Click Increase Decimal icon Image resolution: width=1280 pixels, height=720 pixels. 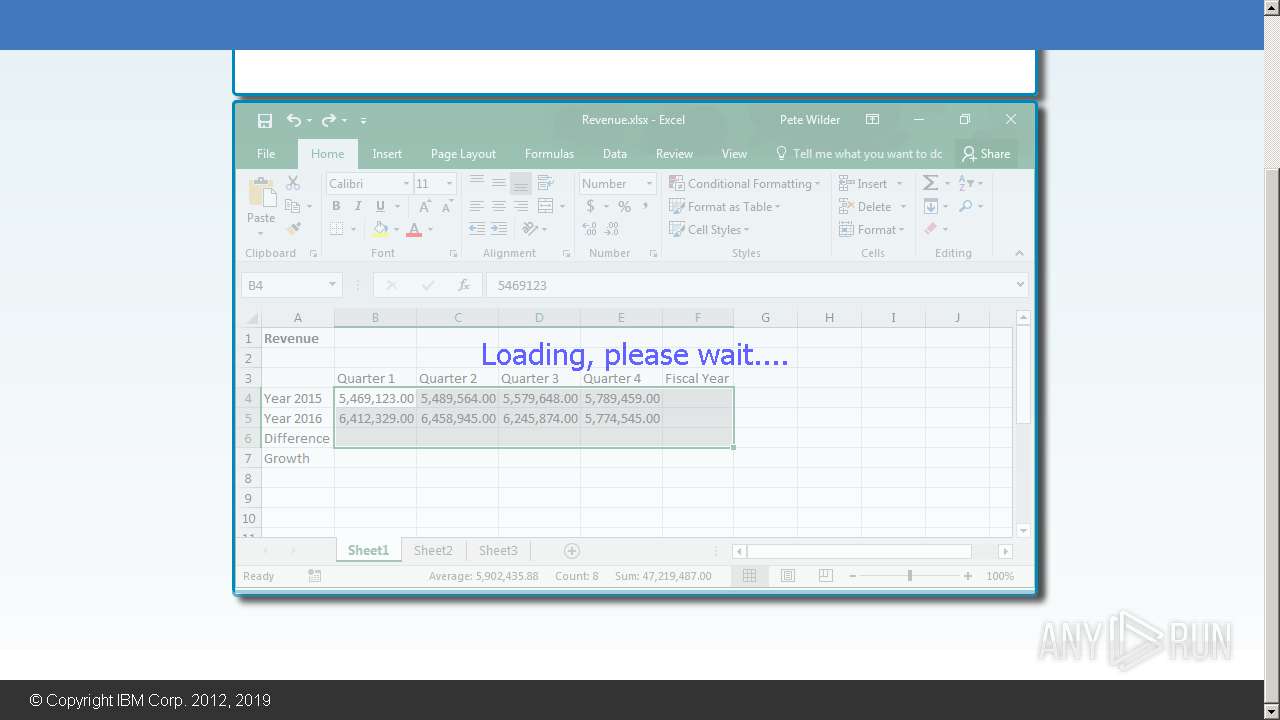click(x=590, y=229)
